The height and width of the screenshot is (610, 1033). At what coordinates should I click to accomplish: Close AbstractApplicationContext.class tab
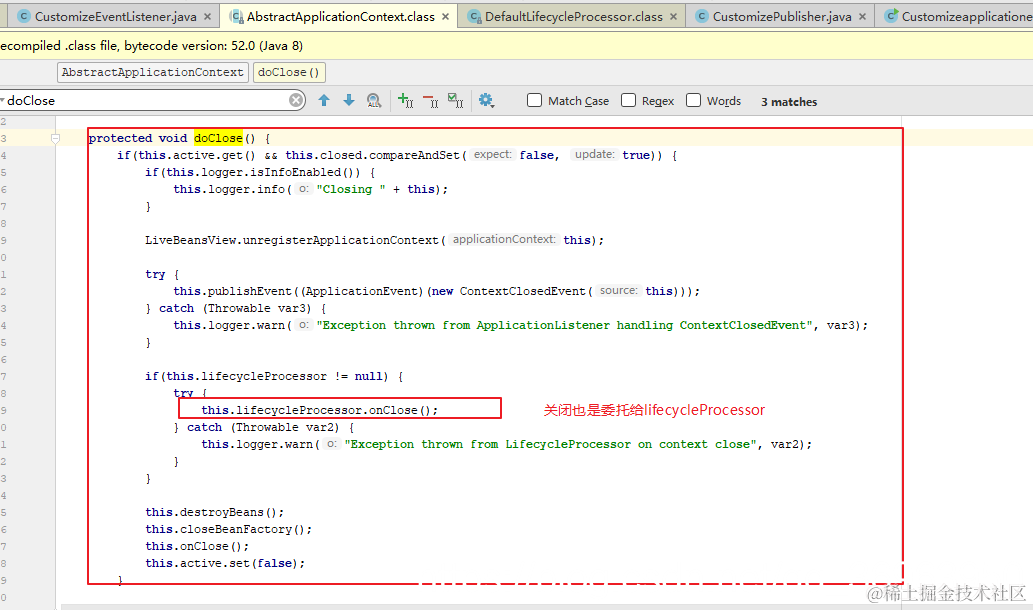445,16
